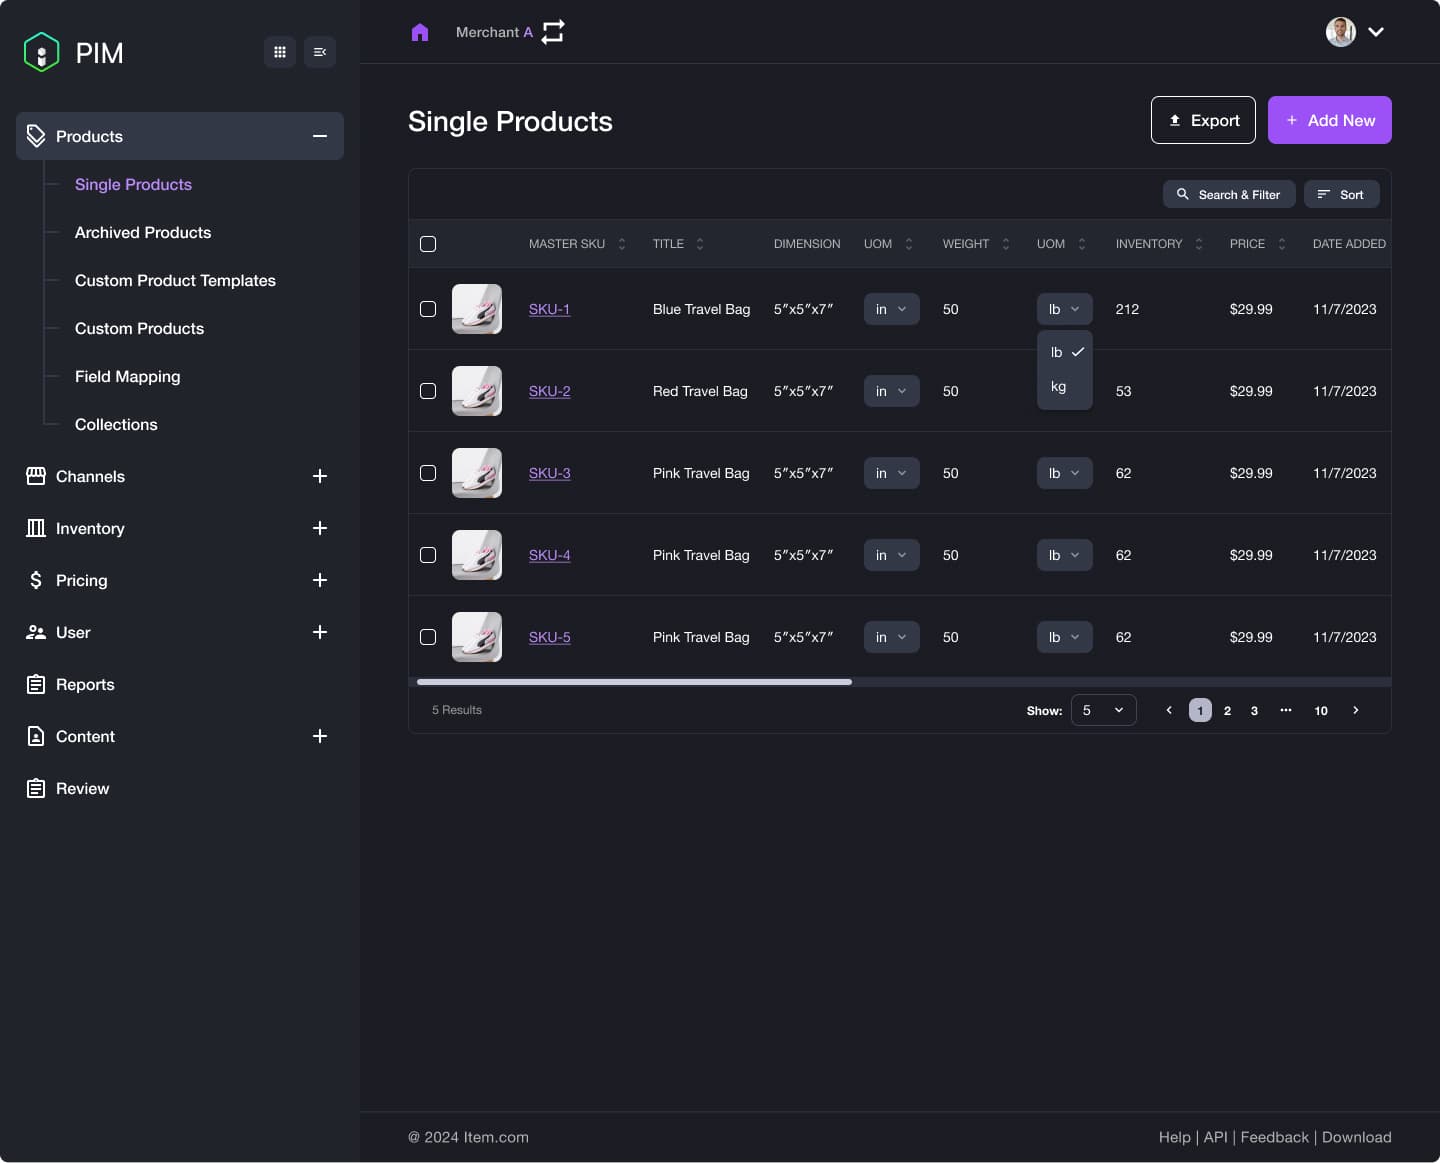Open the SKU-1 dimension unit dropdown
1440x1163 pixels.
pos(892,309)
